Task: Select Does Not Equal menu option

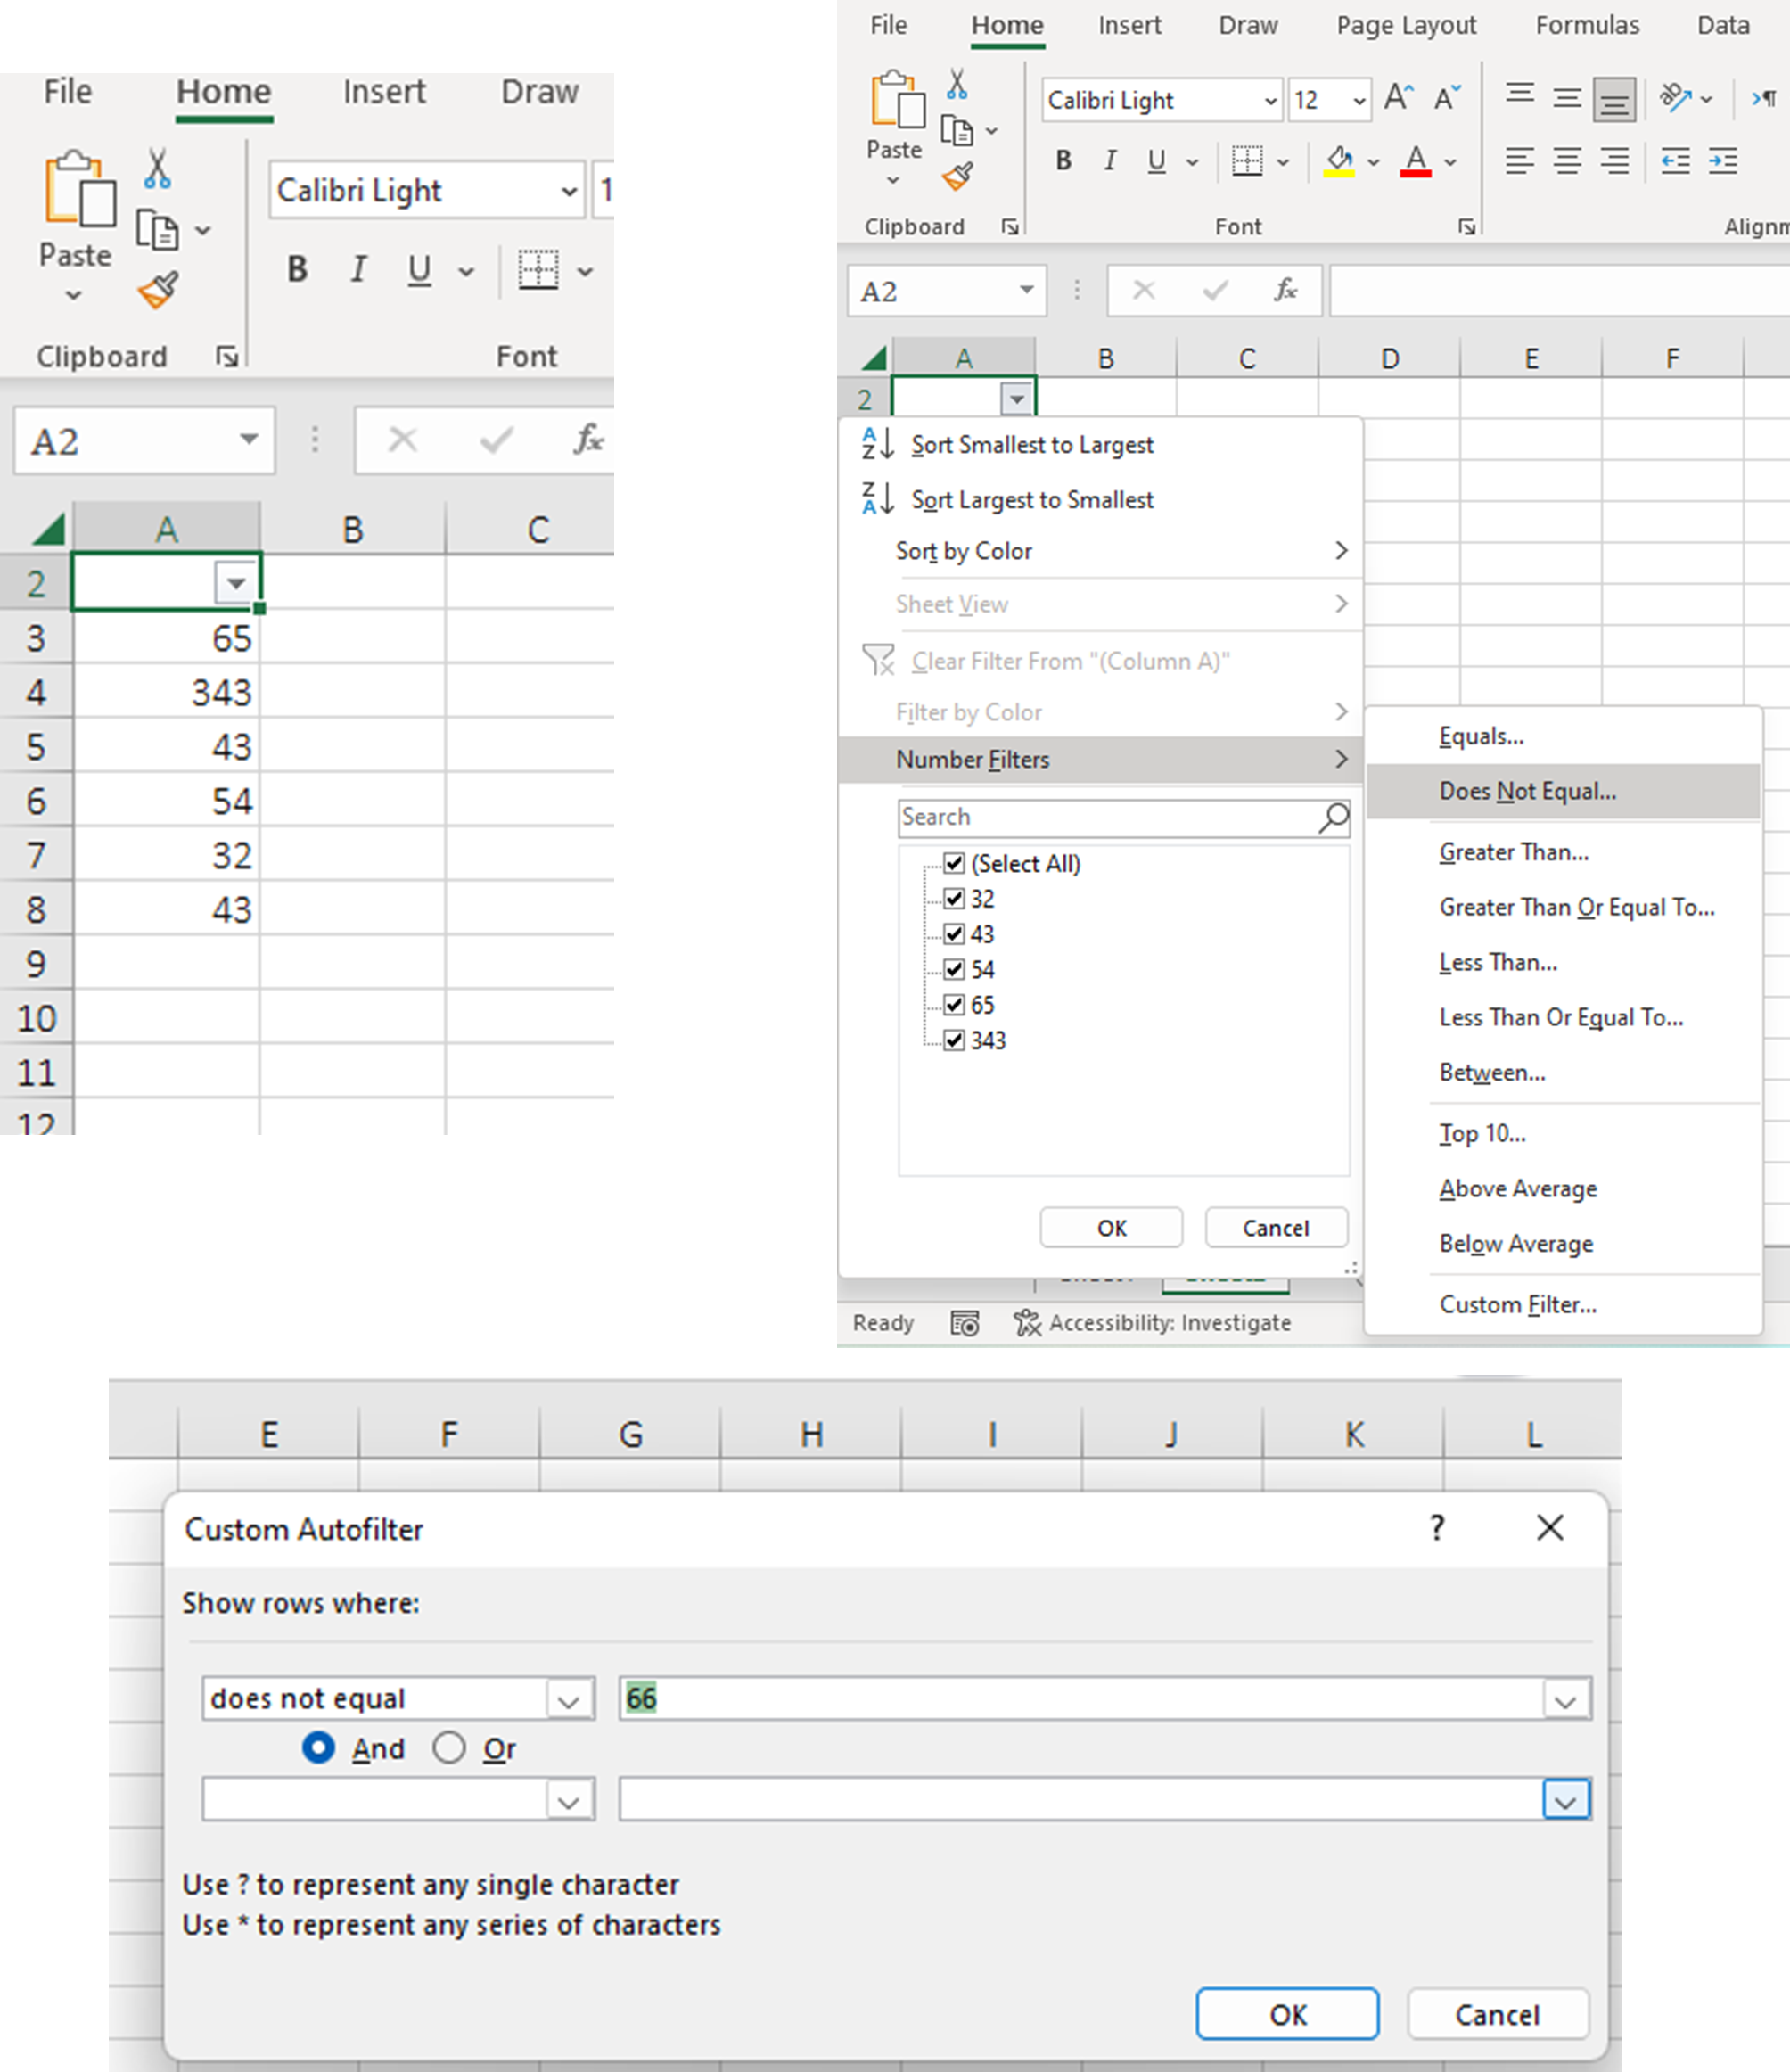Action: (1526, 791)
